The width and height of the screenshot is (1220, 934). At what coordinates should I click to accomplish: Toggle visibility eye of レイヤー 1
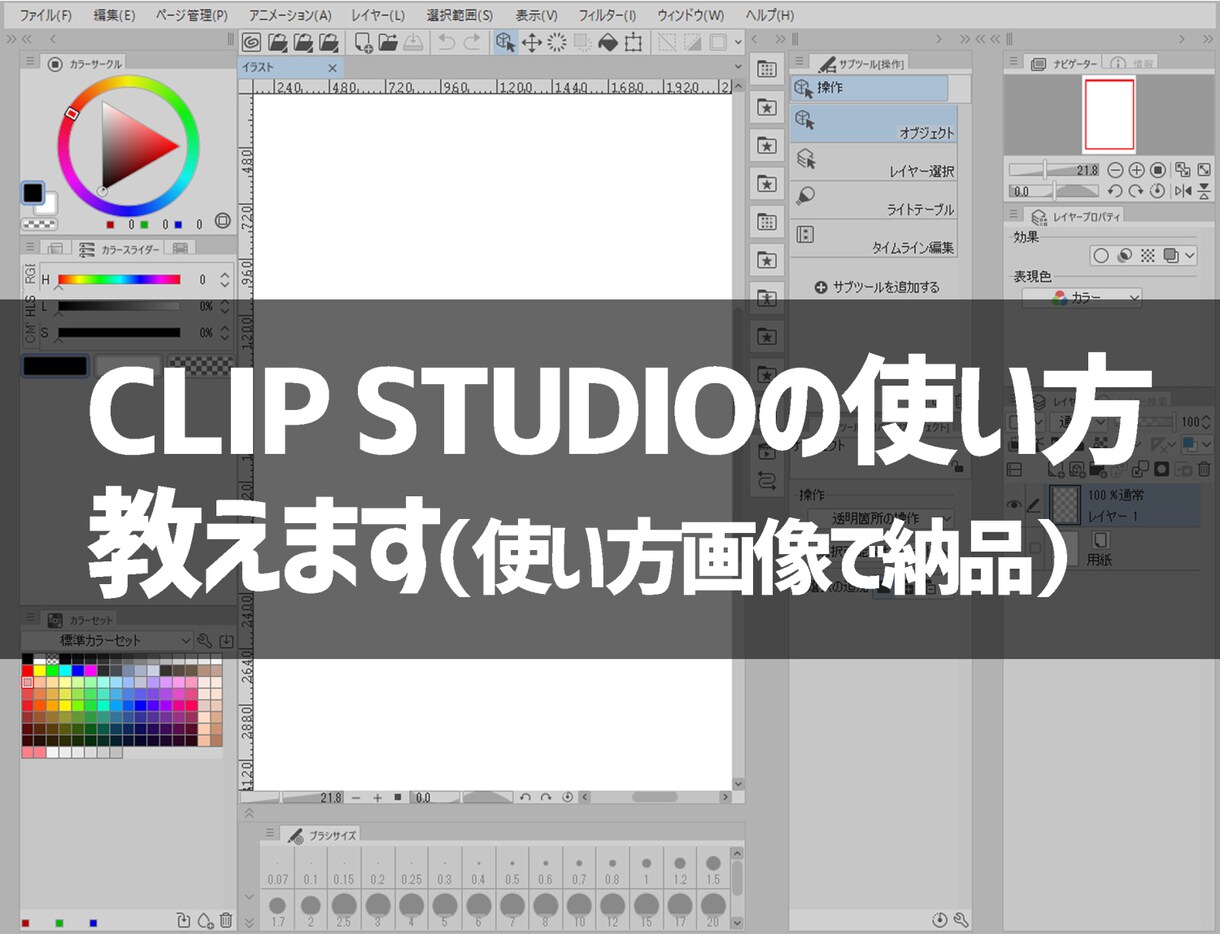1014,505
